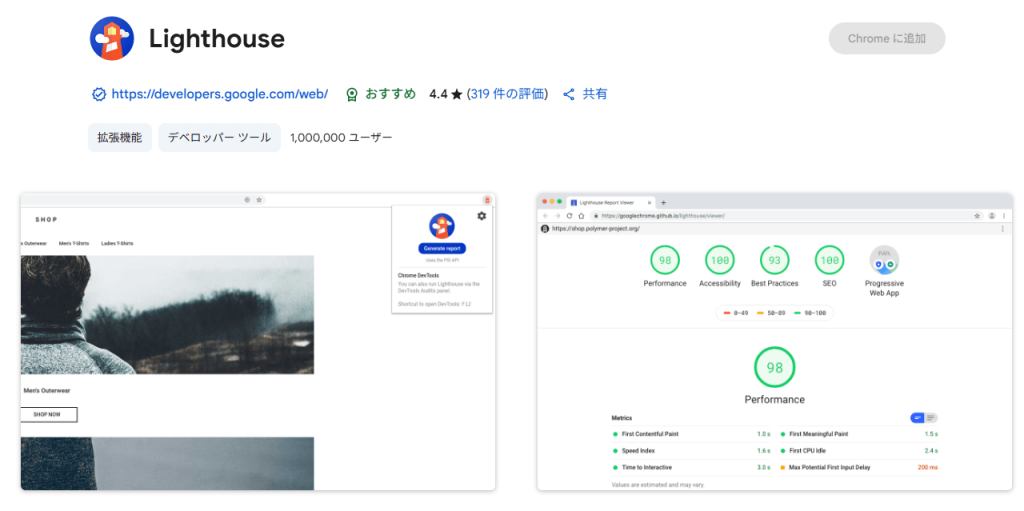This screenshot has width=1024, height=511.
Task: Click the browser home icon
Action: point(581,216)
